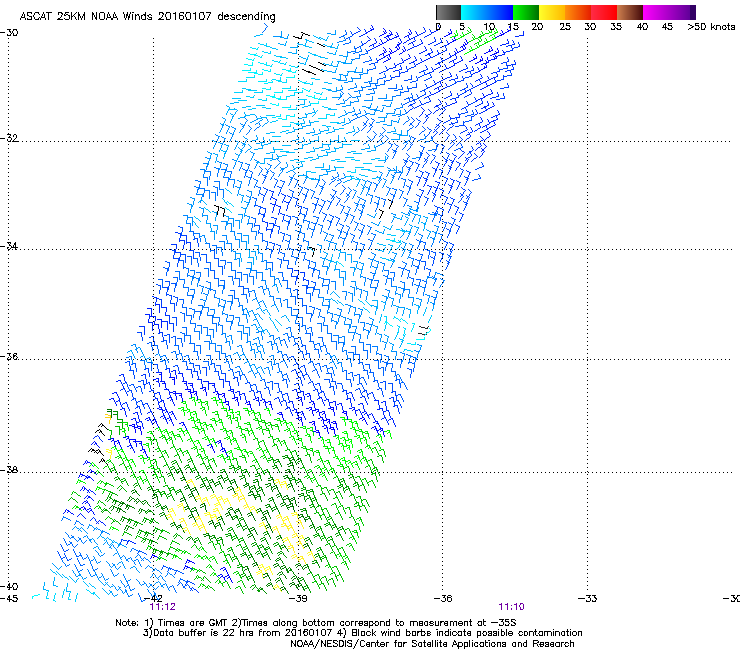The image size is (740, 650).
Task: Select the latitude axis label '-34'
Action: (9, 246)
